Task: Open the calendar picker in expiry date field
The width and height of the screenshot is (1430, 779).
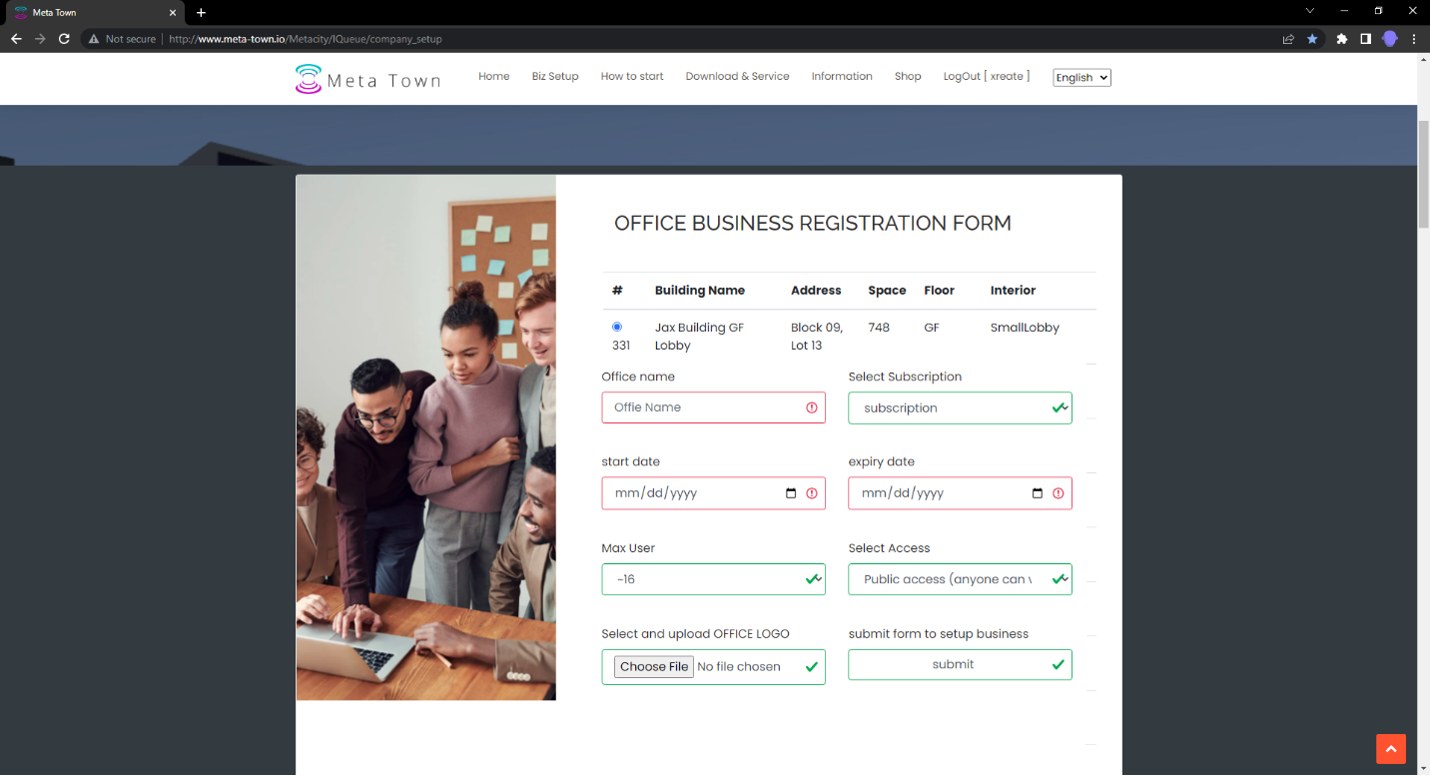Action: tap(1037, 493)
